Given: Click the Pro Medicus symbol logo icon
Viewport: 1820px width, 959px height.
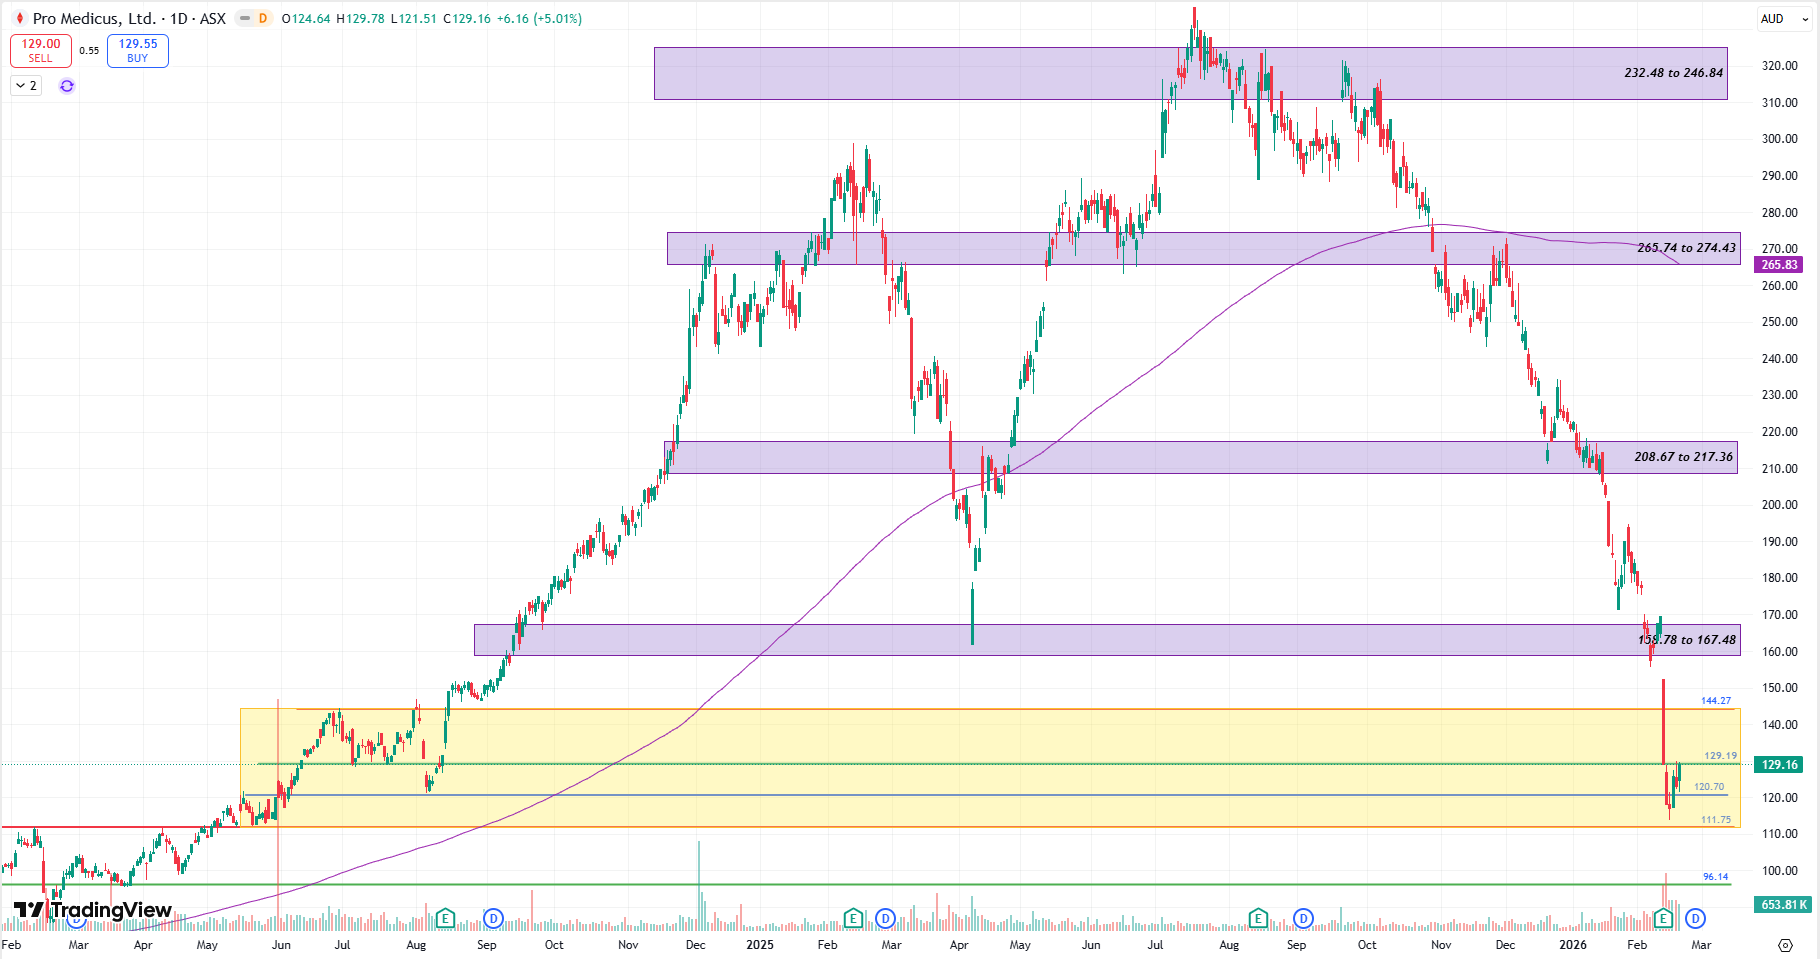Looking at the screenshot, I should click(x=19, y=19).
